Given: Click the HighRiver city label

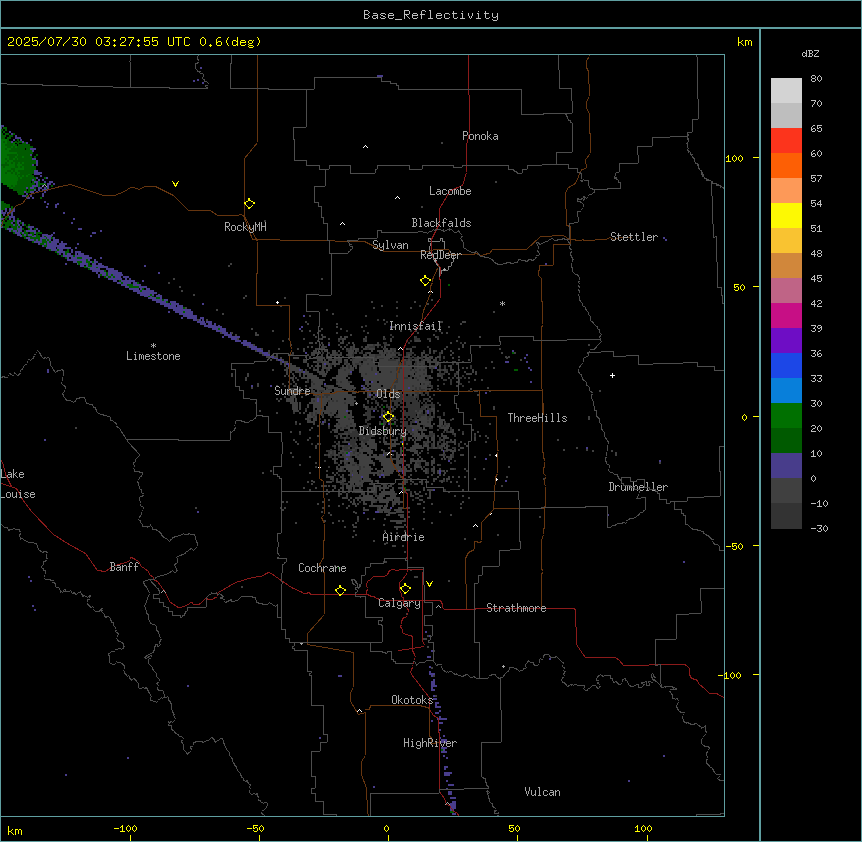Looking at the screenshot, I should (430, 743).
